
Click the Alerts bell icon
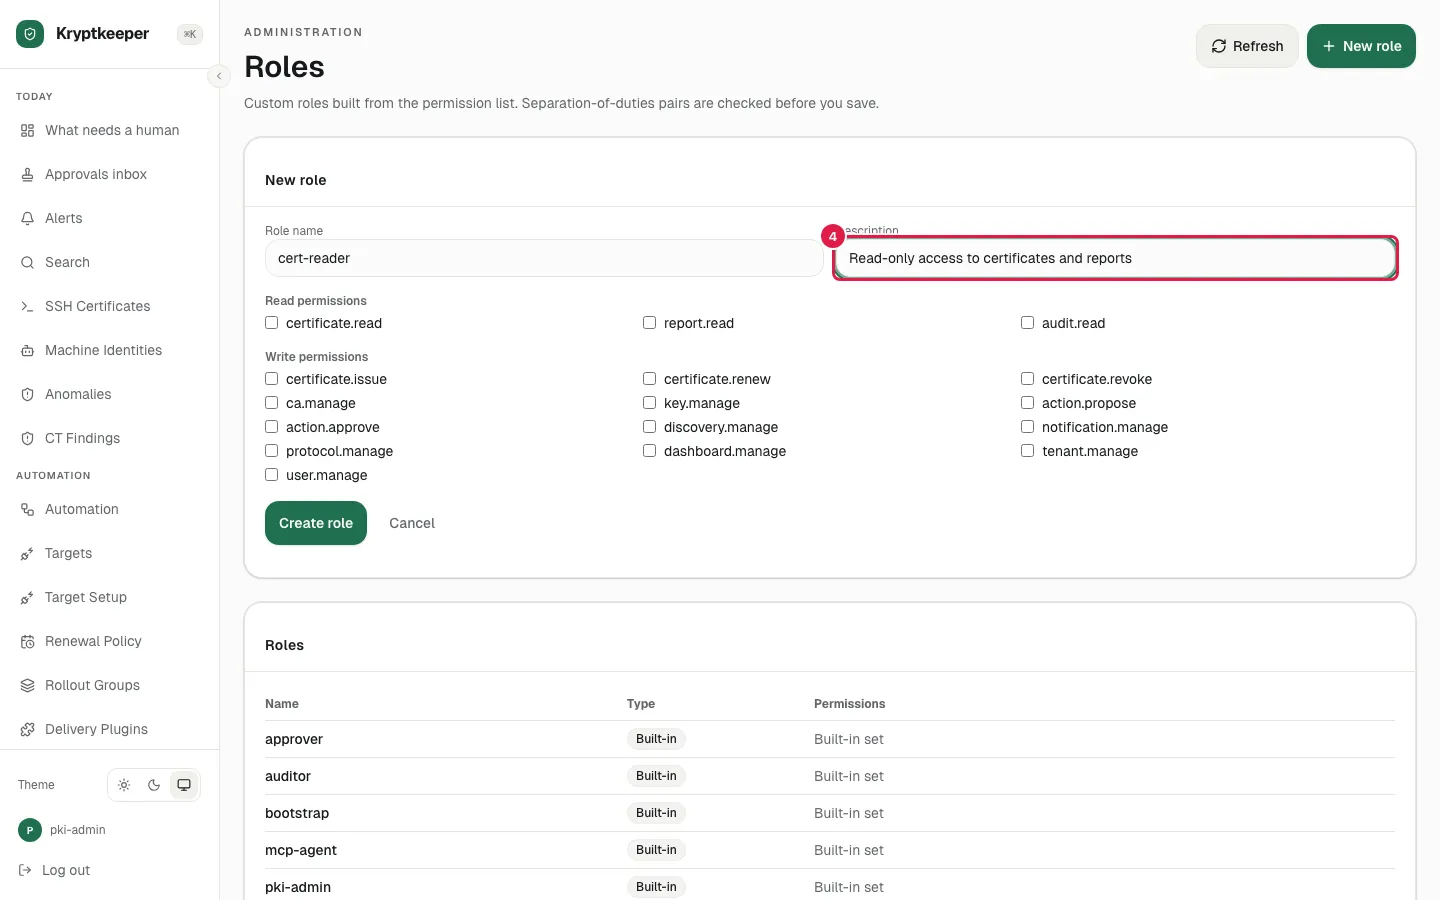point(27,218)
